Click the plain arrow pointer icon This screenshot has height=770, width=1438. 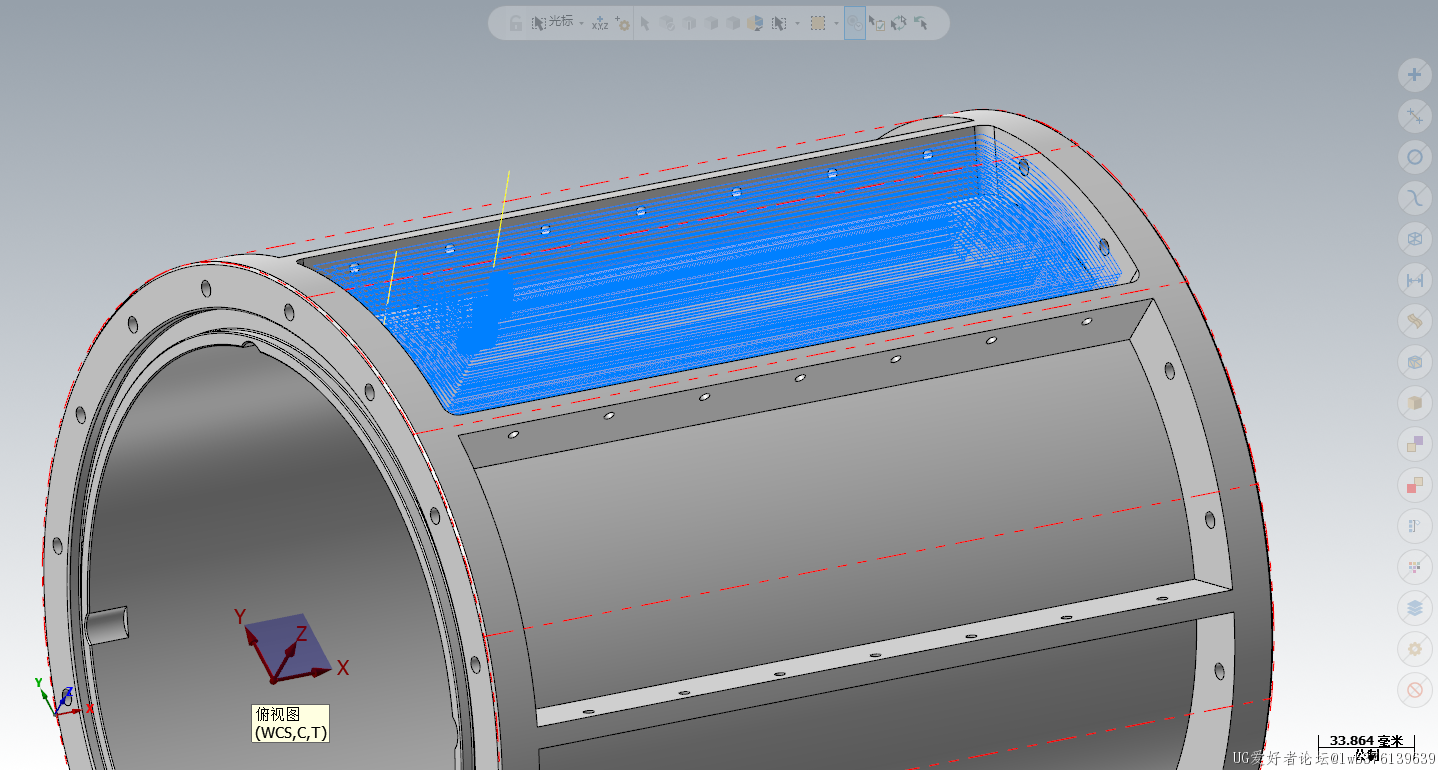[645, 23]
